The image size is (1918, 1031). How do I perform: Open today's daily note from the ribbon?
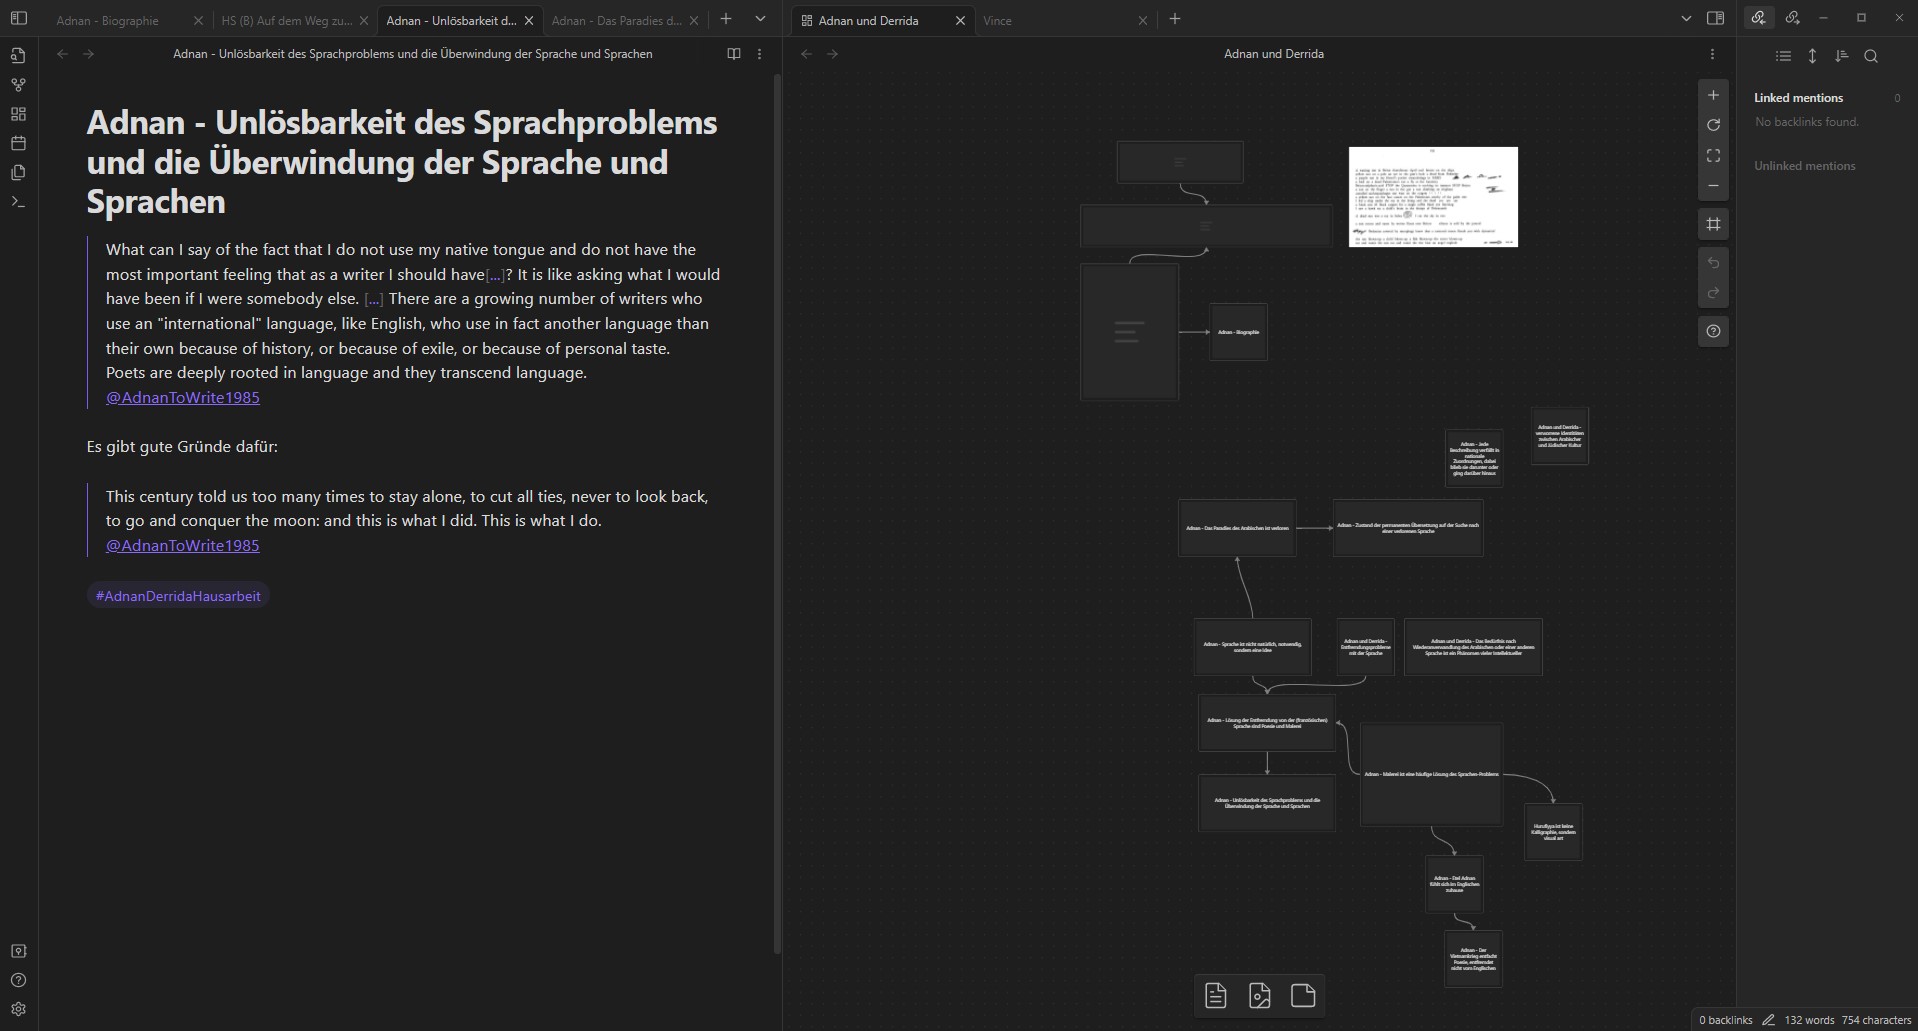pos(18,143)
